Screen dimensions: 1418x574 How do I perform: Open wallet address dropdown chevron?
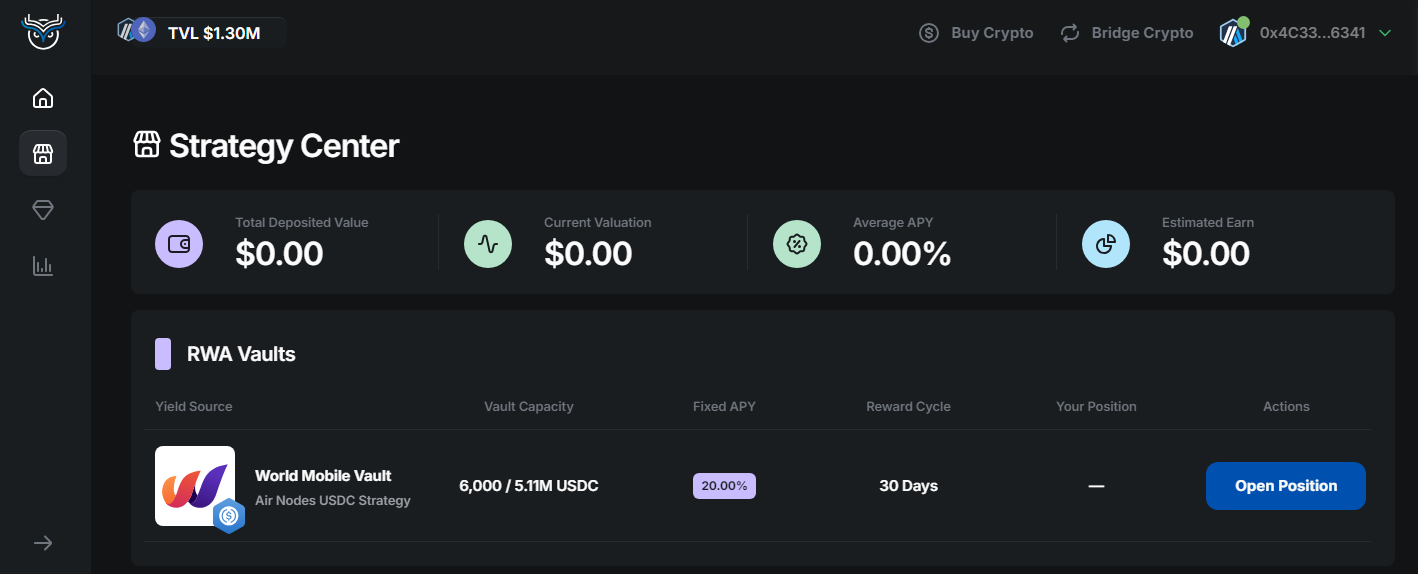[1385, 33]
